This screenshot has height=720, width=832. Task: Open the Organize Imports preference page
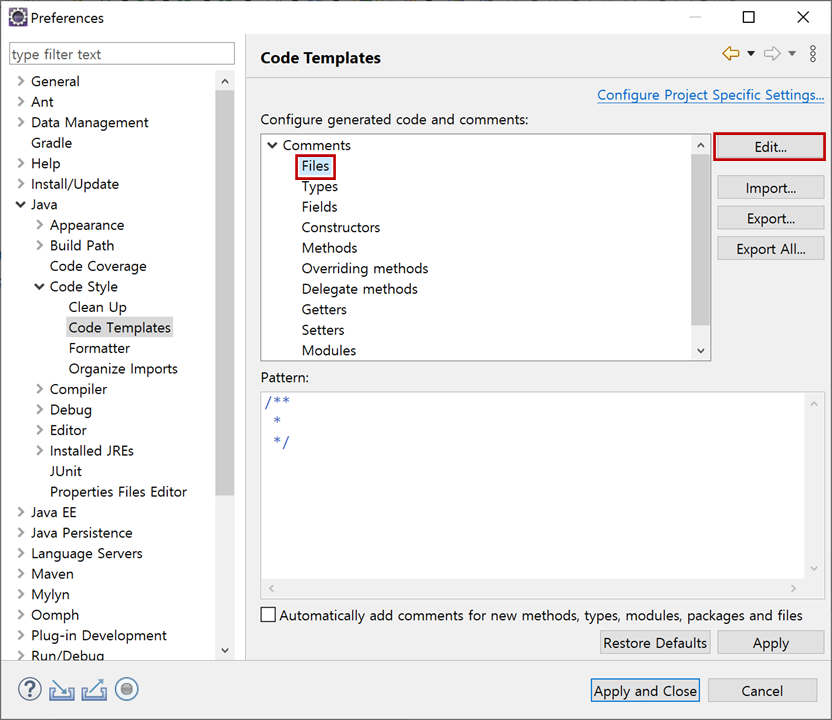click(x=123, y=369)
